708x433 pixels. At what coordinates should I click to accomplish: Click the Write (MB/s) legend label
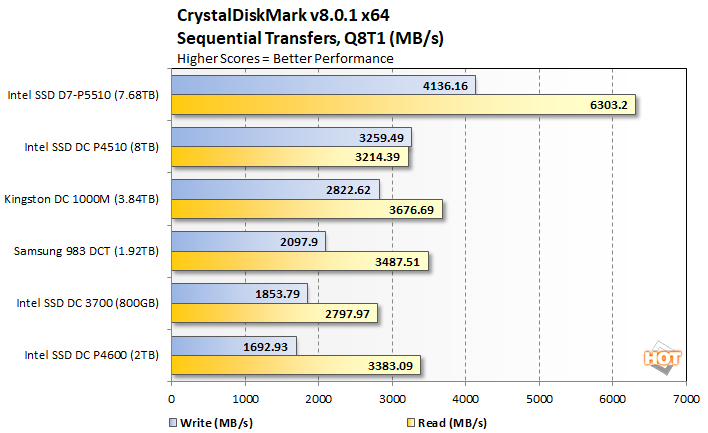pyautogui.click(x=216, y=423)
